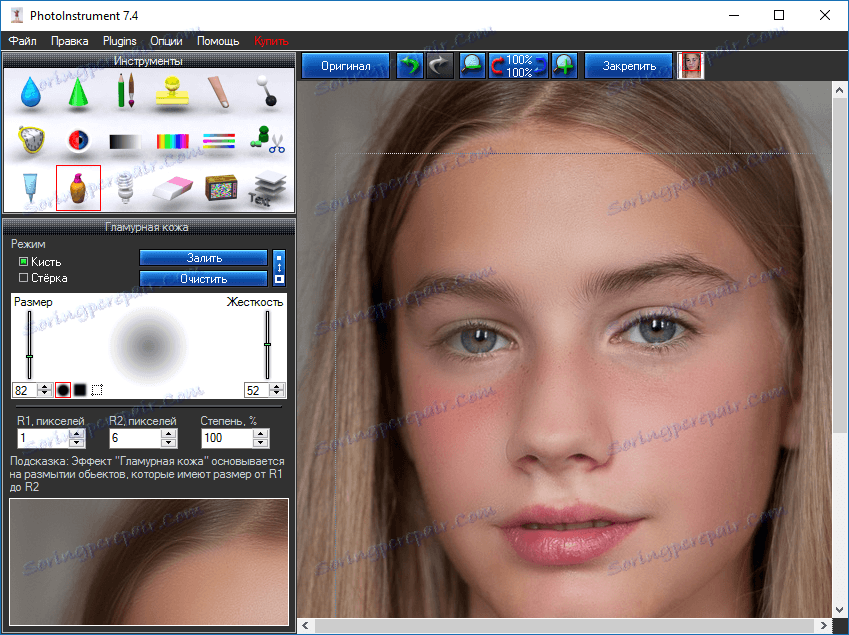The image size is (849, 635).
Task: Enable the Кисть mode checkbox
Action: coord(22,261)
